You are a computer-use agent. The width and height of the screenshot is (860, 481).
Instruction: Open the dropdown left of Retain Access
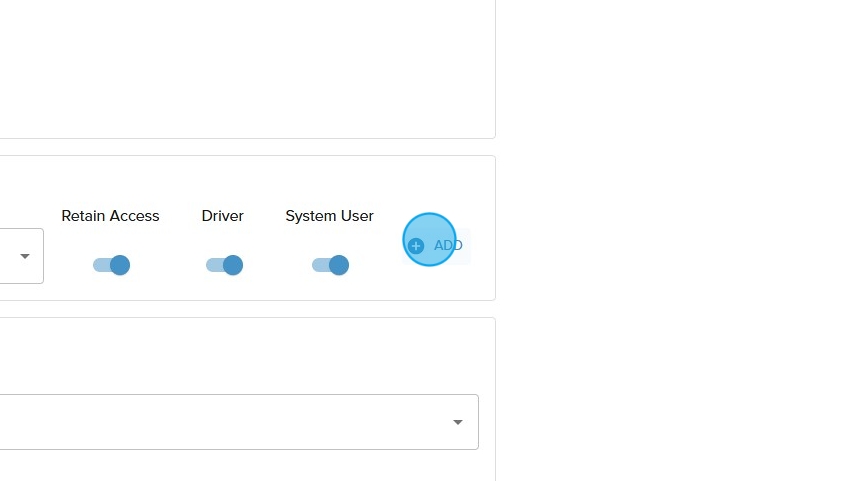click(x=25, y=256)
